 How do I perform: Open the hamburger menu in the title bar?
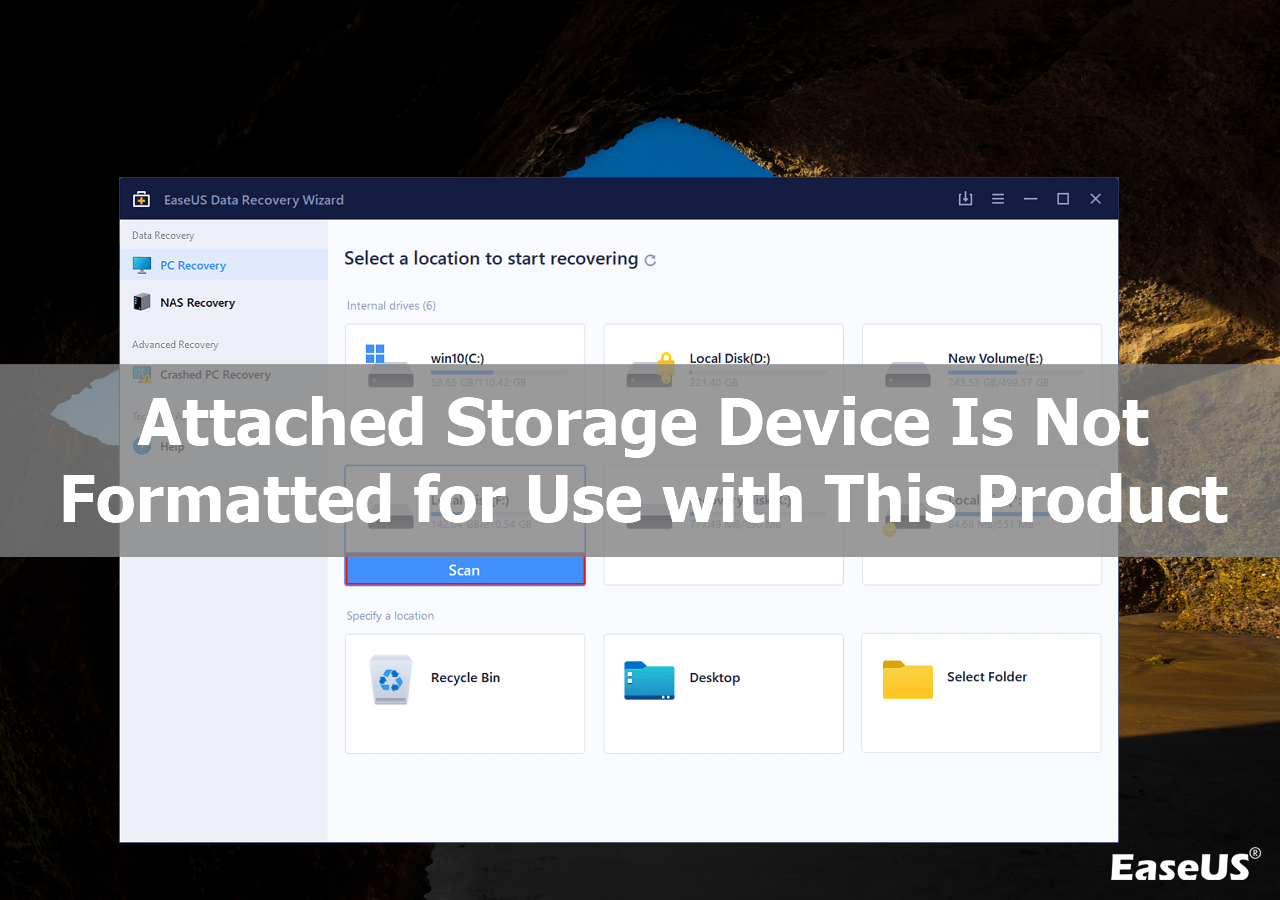pyautogui.click(x=998, y=199)
